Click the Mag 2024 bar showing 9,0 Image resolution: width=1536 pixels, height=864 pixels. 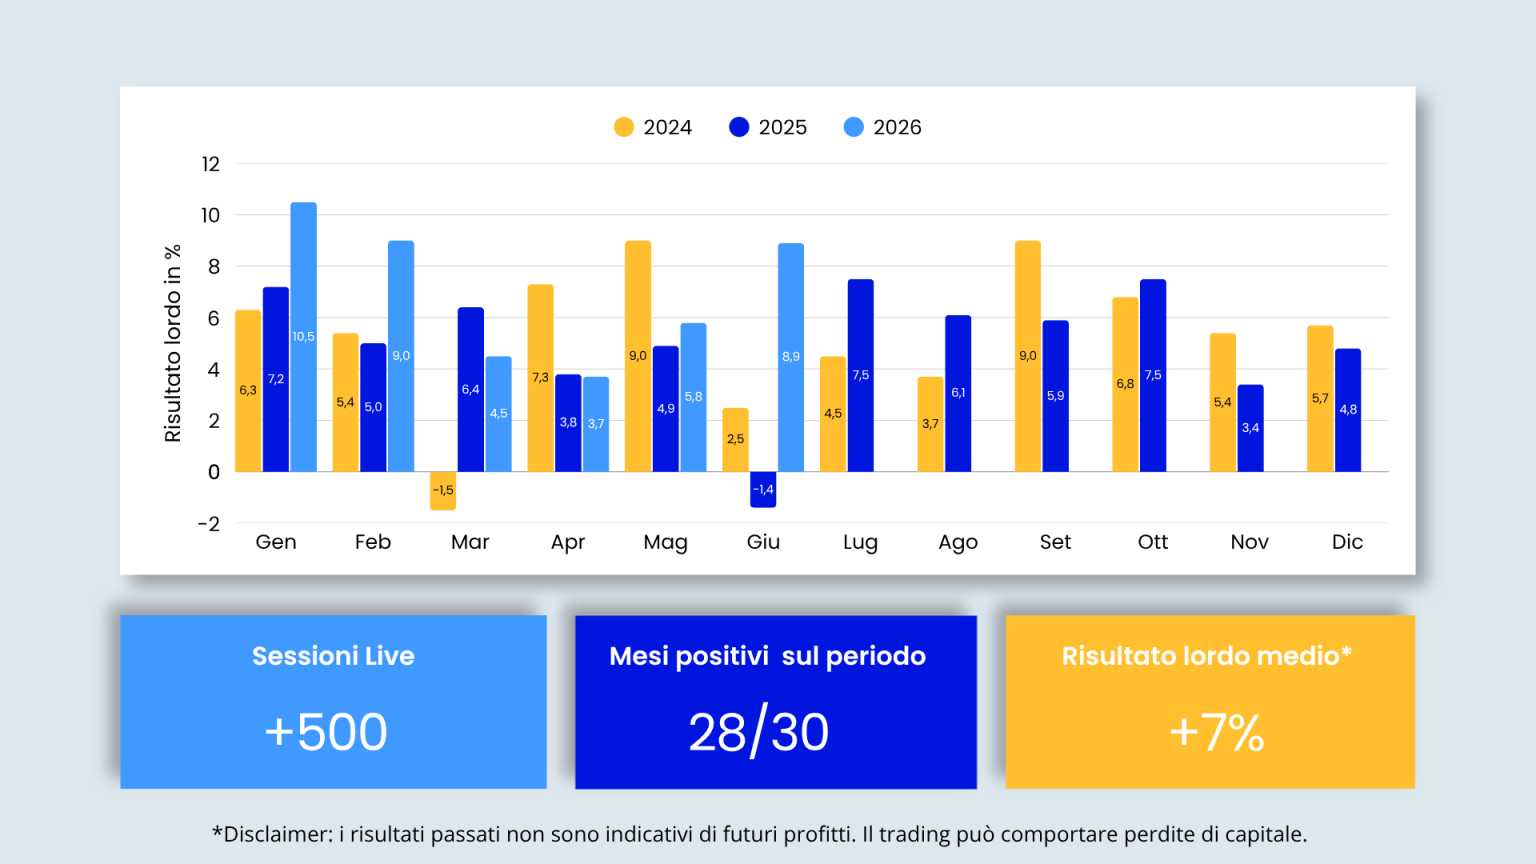coord(638,356)
